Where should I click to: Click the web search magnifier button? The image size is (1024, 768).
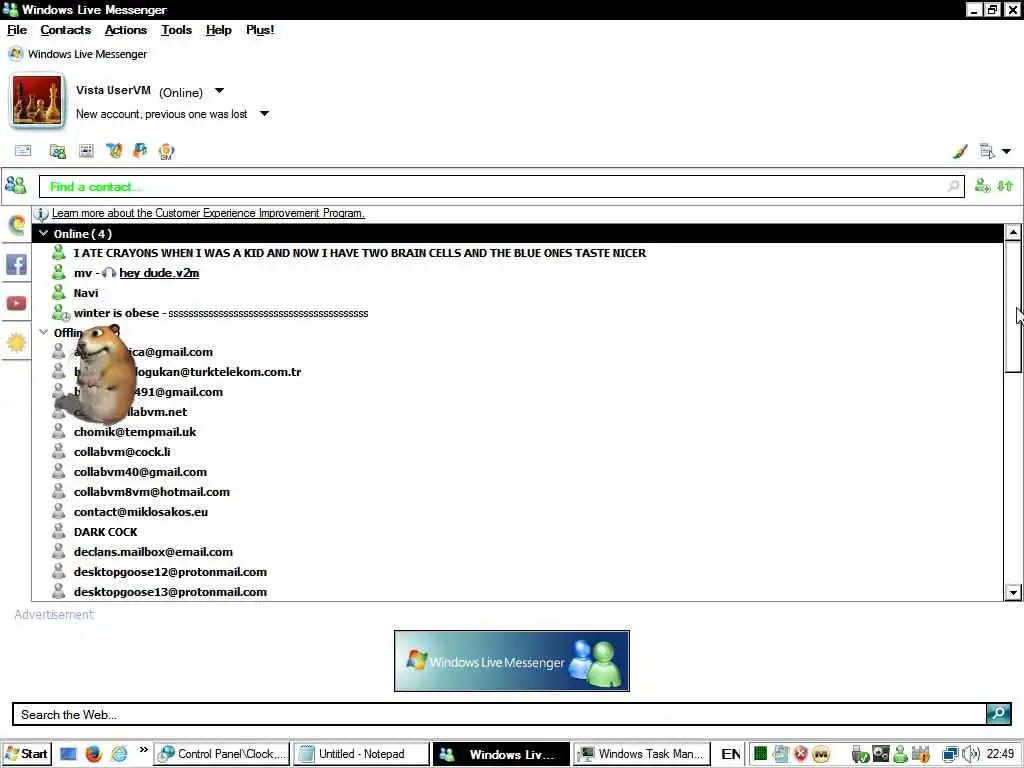[999, 713]
